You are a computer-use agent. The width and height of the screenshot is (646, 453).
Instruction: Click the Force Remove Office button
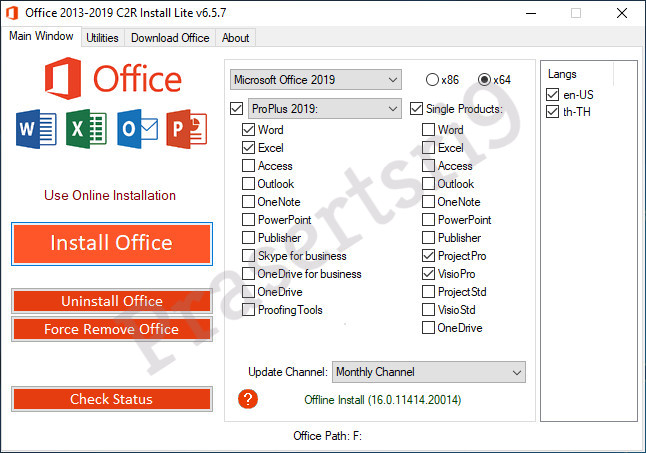112,329
